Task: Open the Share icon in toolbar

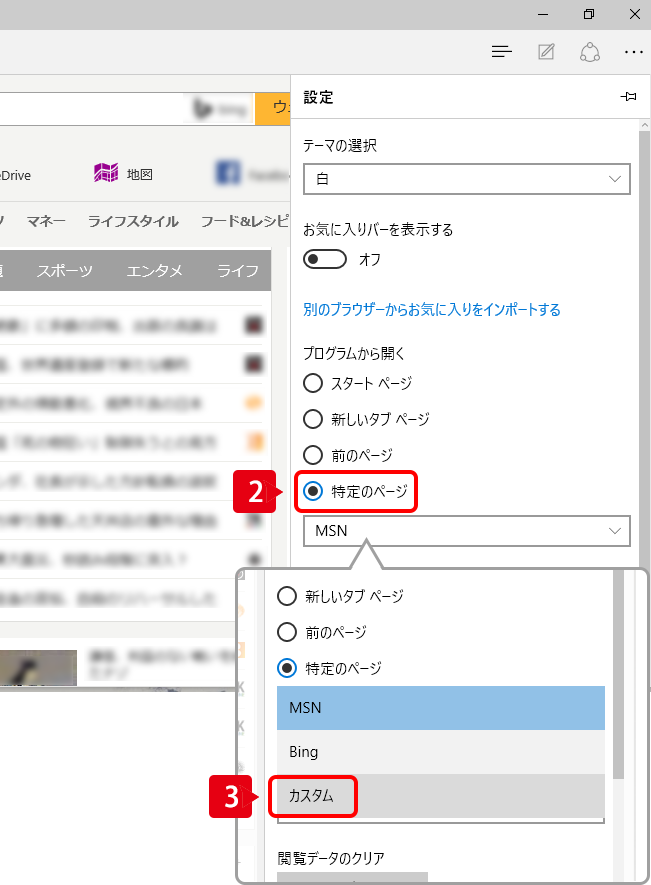Action: (x=589, y=52)
